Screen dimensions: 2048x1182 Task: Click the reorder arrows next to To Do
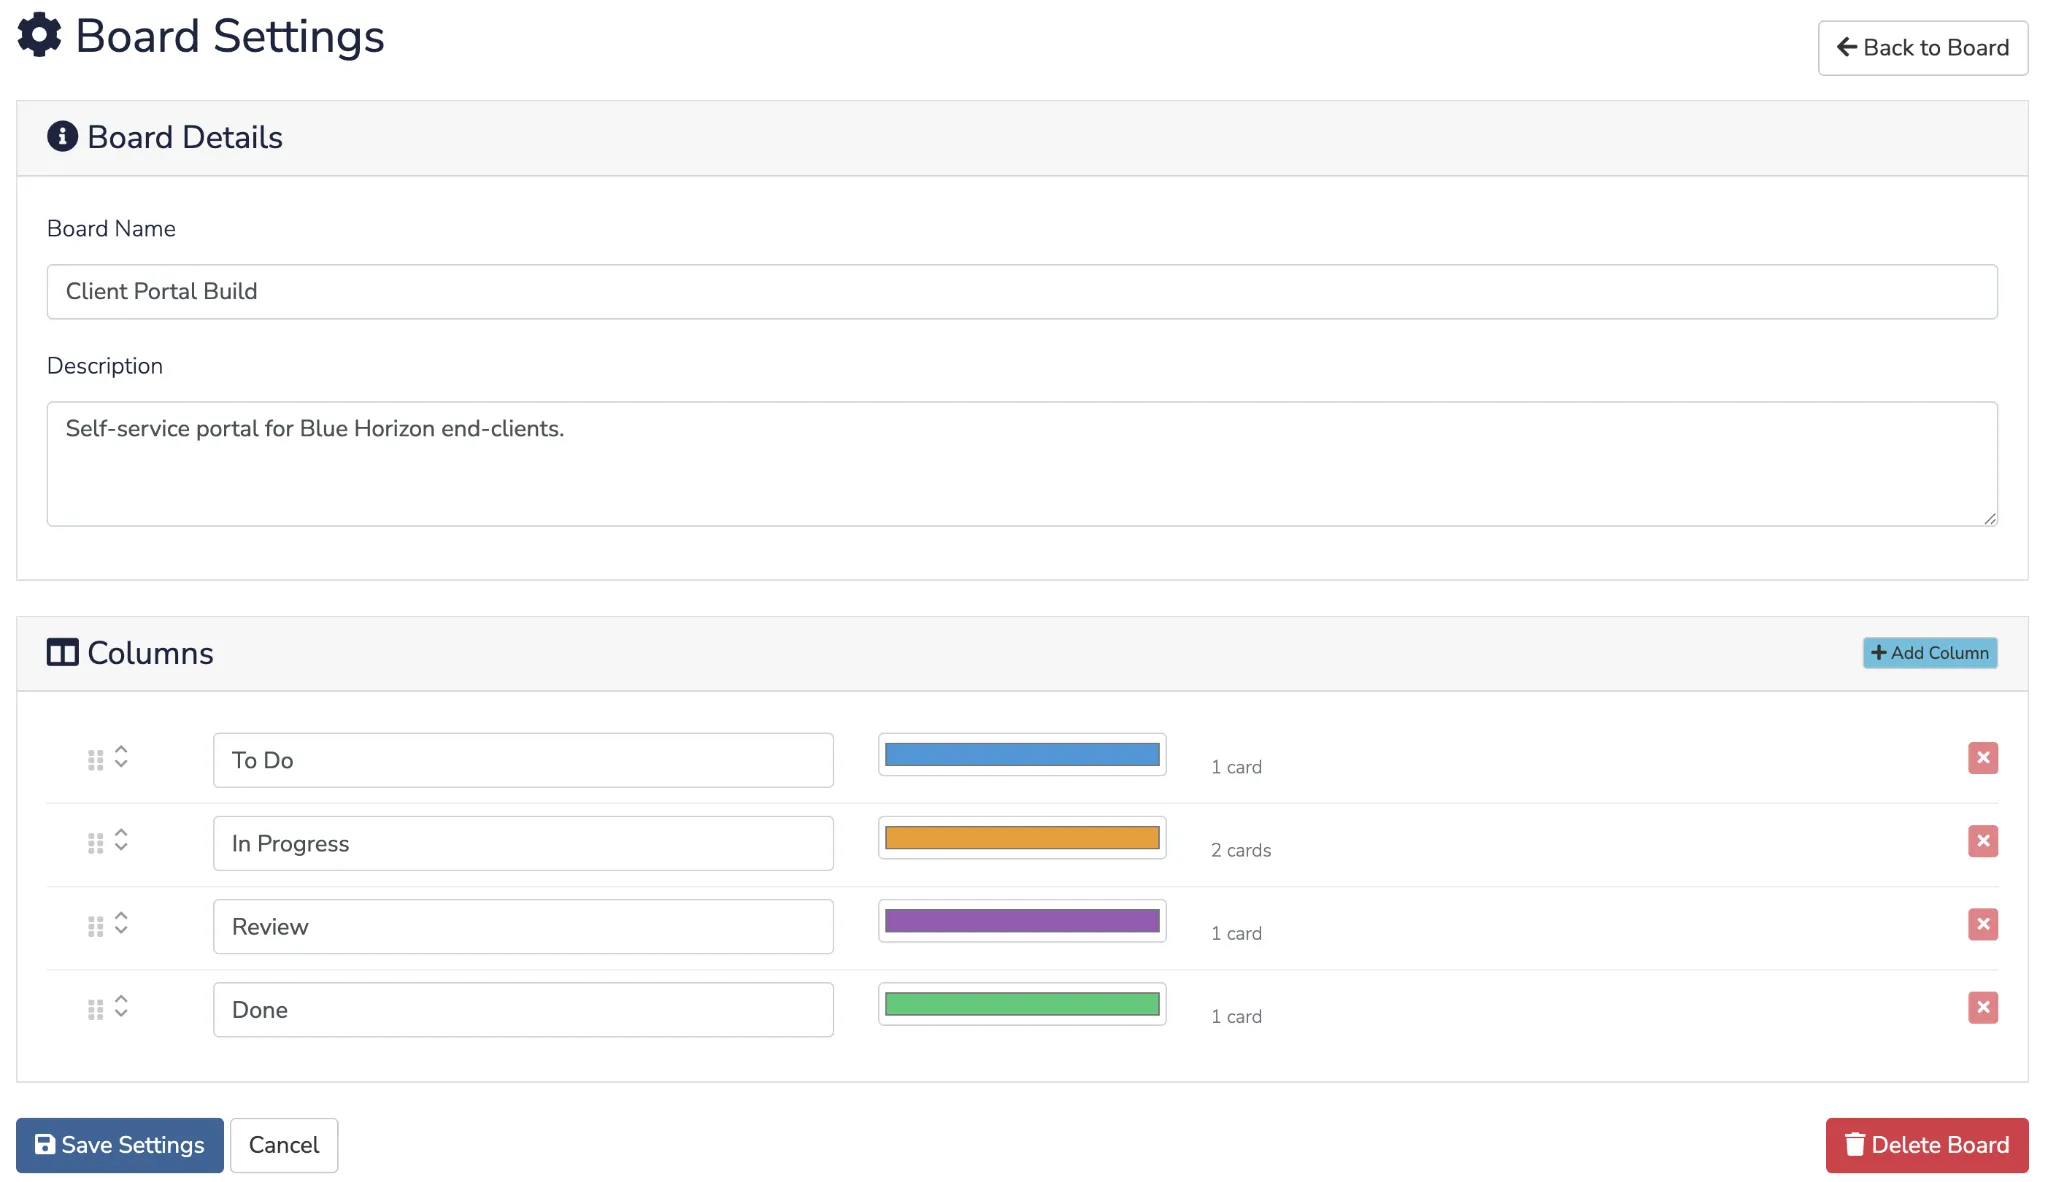pos(122,758)
